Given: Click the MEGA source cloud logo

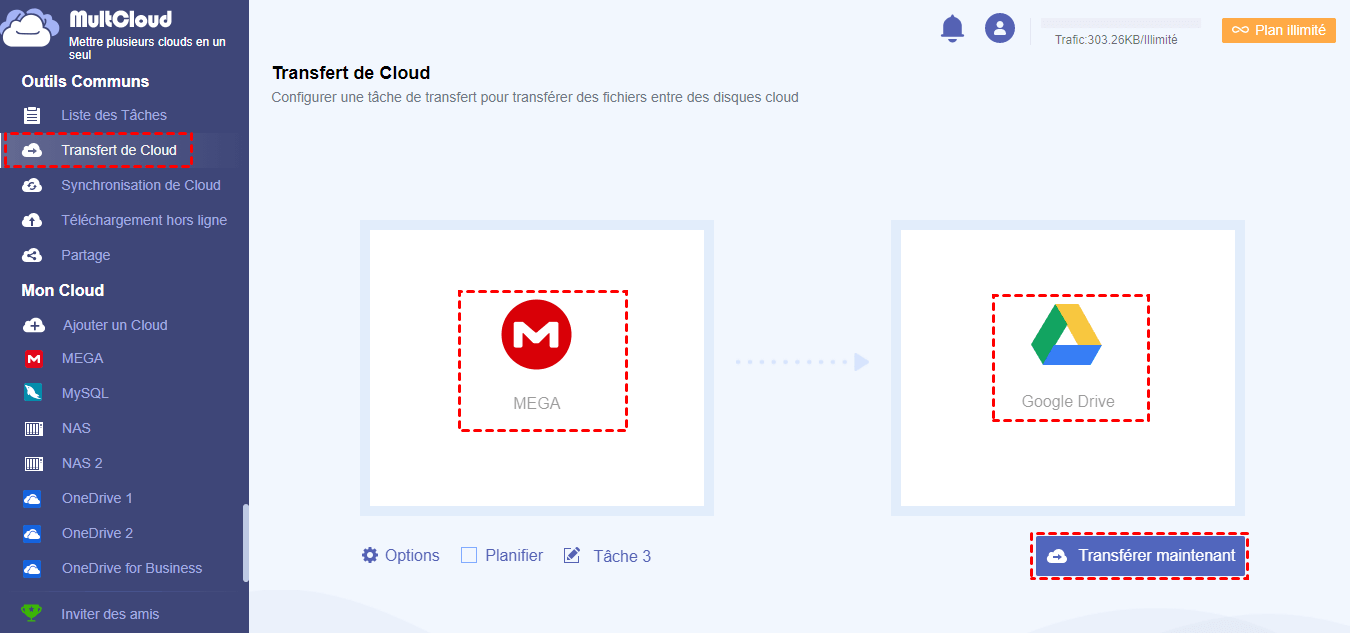Looking at the screenshot, I should 536,335.
